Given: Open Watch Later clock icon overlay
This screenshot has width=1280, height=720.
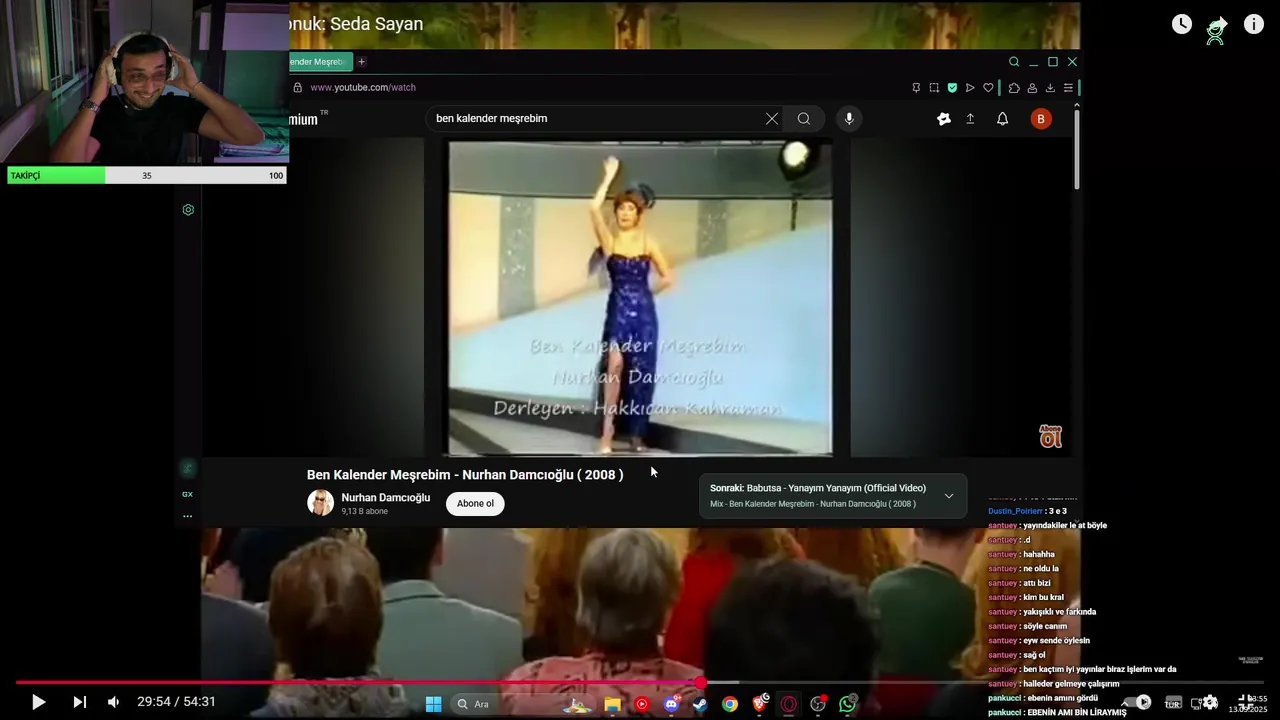Looking at the screenshot, I should click(1182, 24).
